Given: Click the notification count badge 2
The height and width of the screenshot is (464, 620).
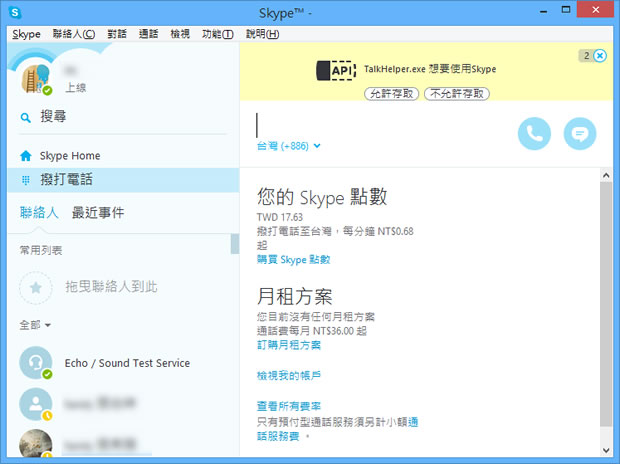Looking at the screenshot, I should tap(586, 56).
